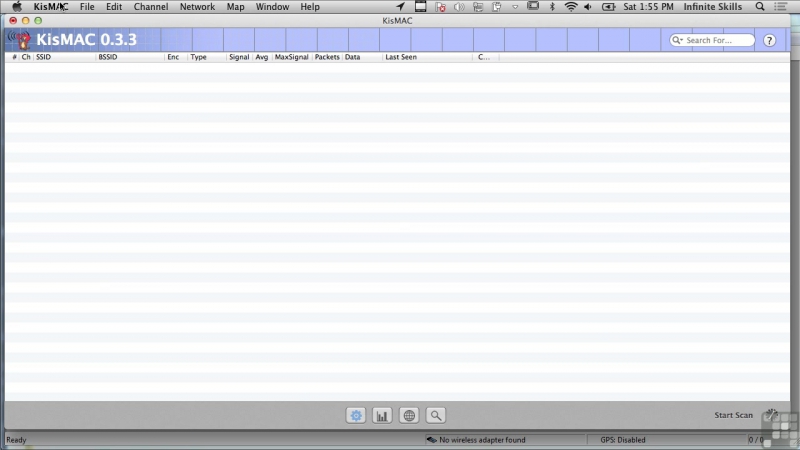Sort by the Packets column header
The image size is (800, 450).
pyautogui.click(x=327, y=57)
